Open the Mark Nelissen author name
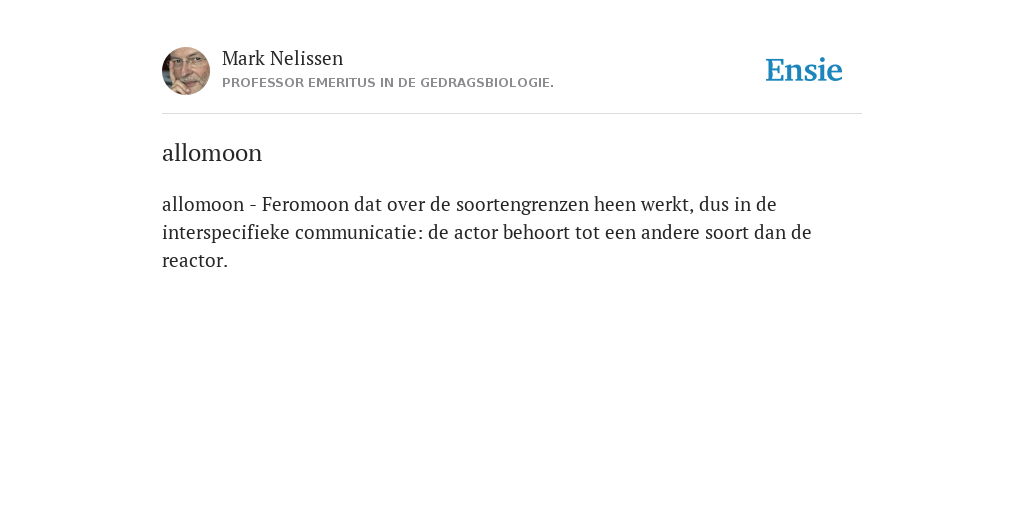The height and width of the screenshot is (512, 1024). pyautogui.click(x=282, y=58)
